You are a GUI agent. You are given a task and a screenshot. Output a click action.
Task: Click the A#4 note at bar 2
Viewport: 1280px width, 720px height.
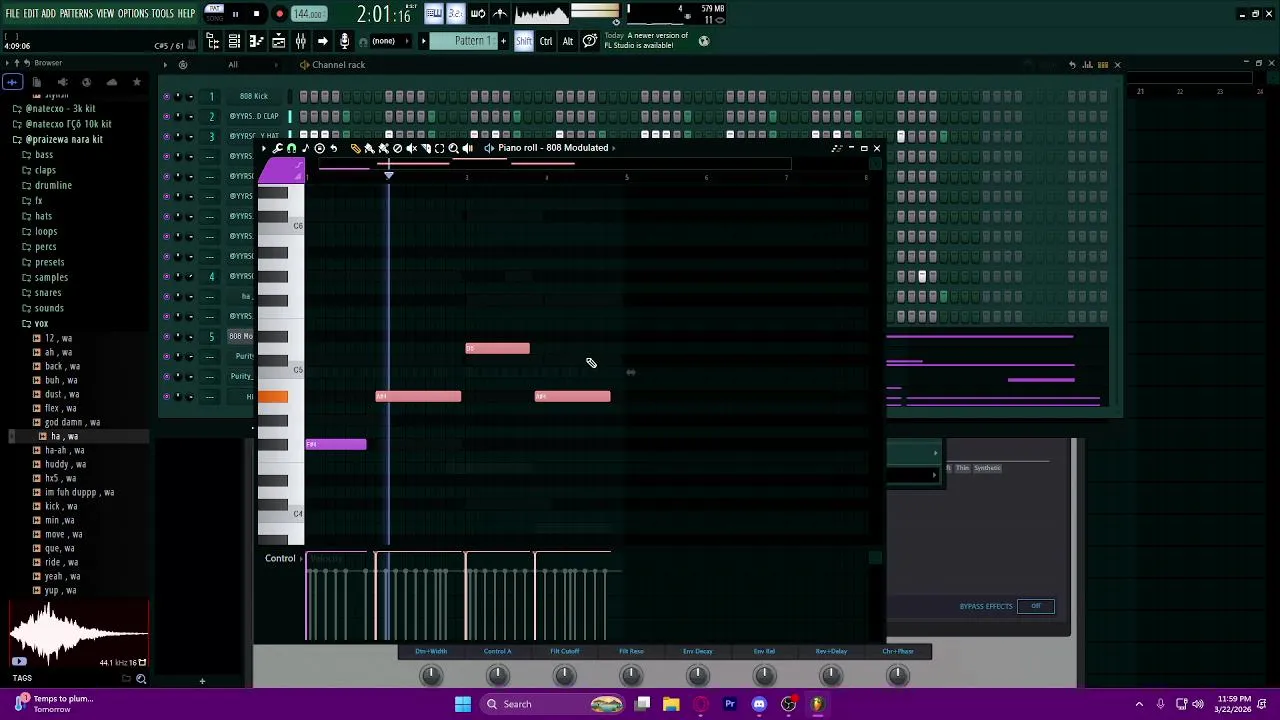(x=418, y=397)
